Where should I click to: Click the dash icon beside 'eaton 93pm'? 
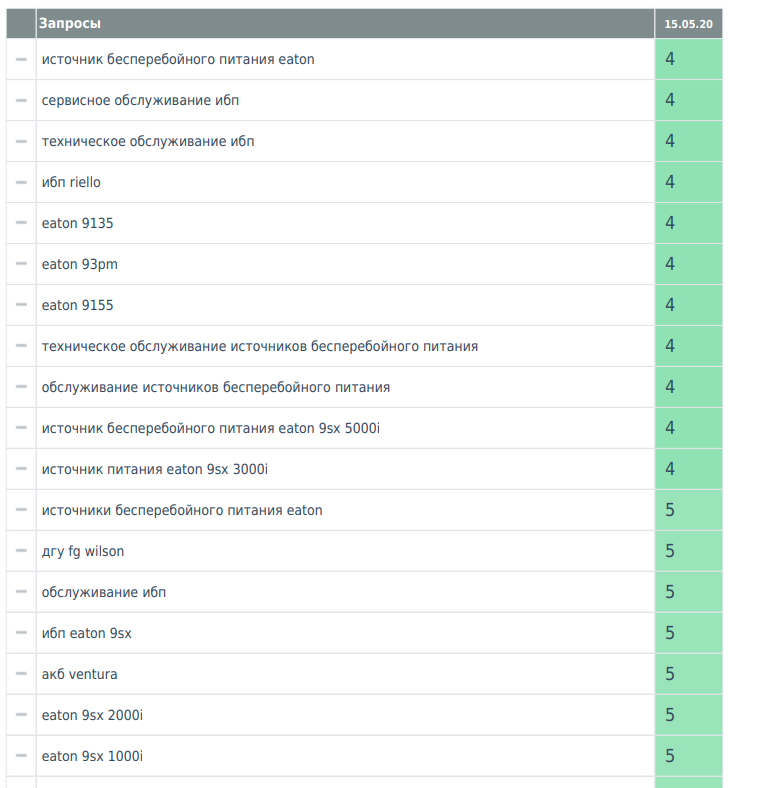click(21, 264)
